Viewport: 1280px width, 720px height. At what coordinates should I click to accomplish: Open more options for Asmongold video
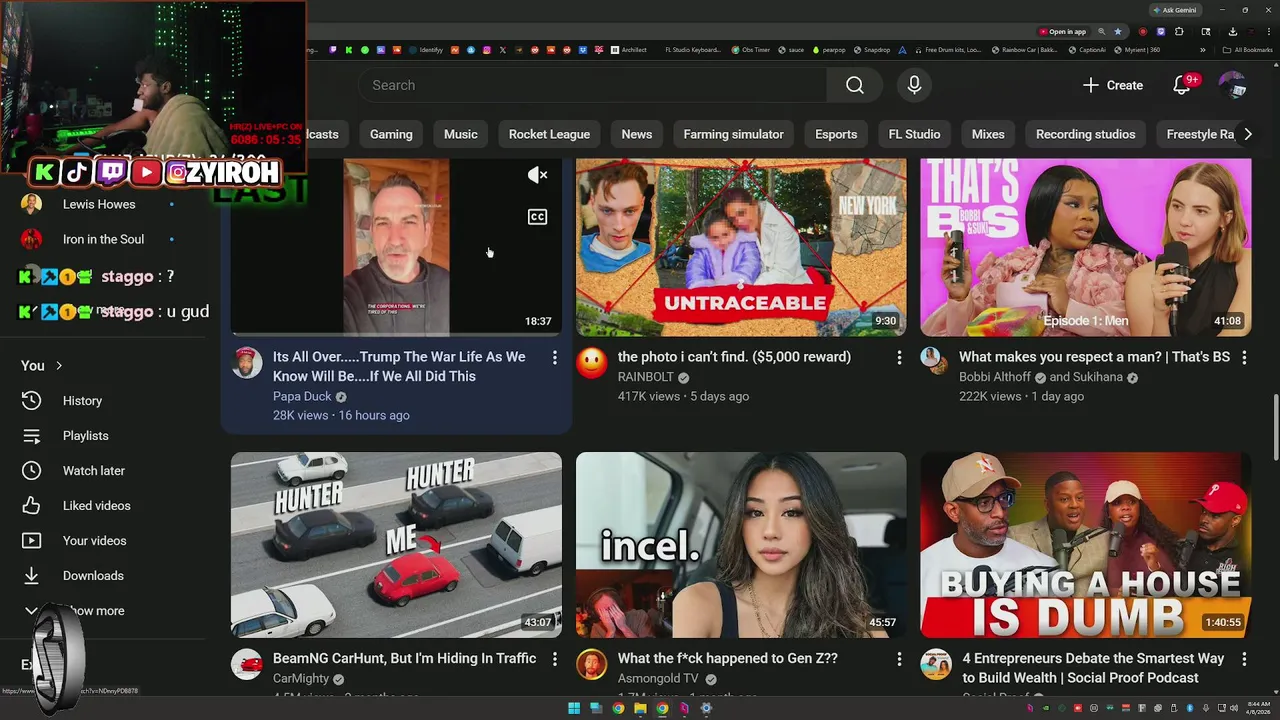899,660
